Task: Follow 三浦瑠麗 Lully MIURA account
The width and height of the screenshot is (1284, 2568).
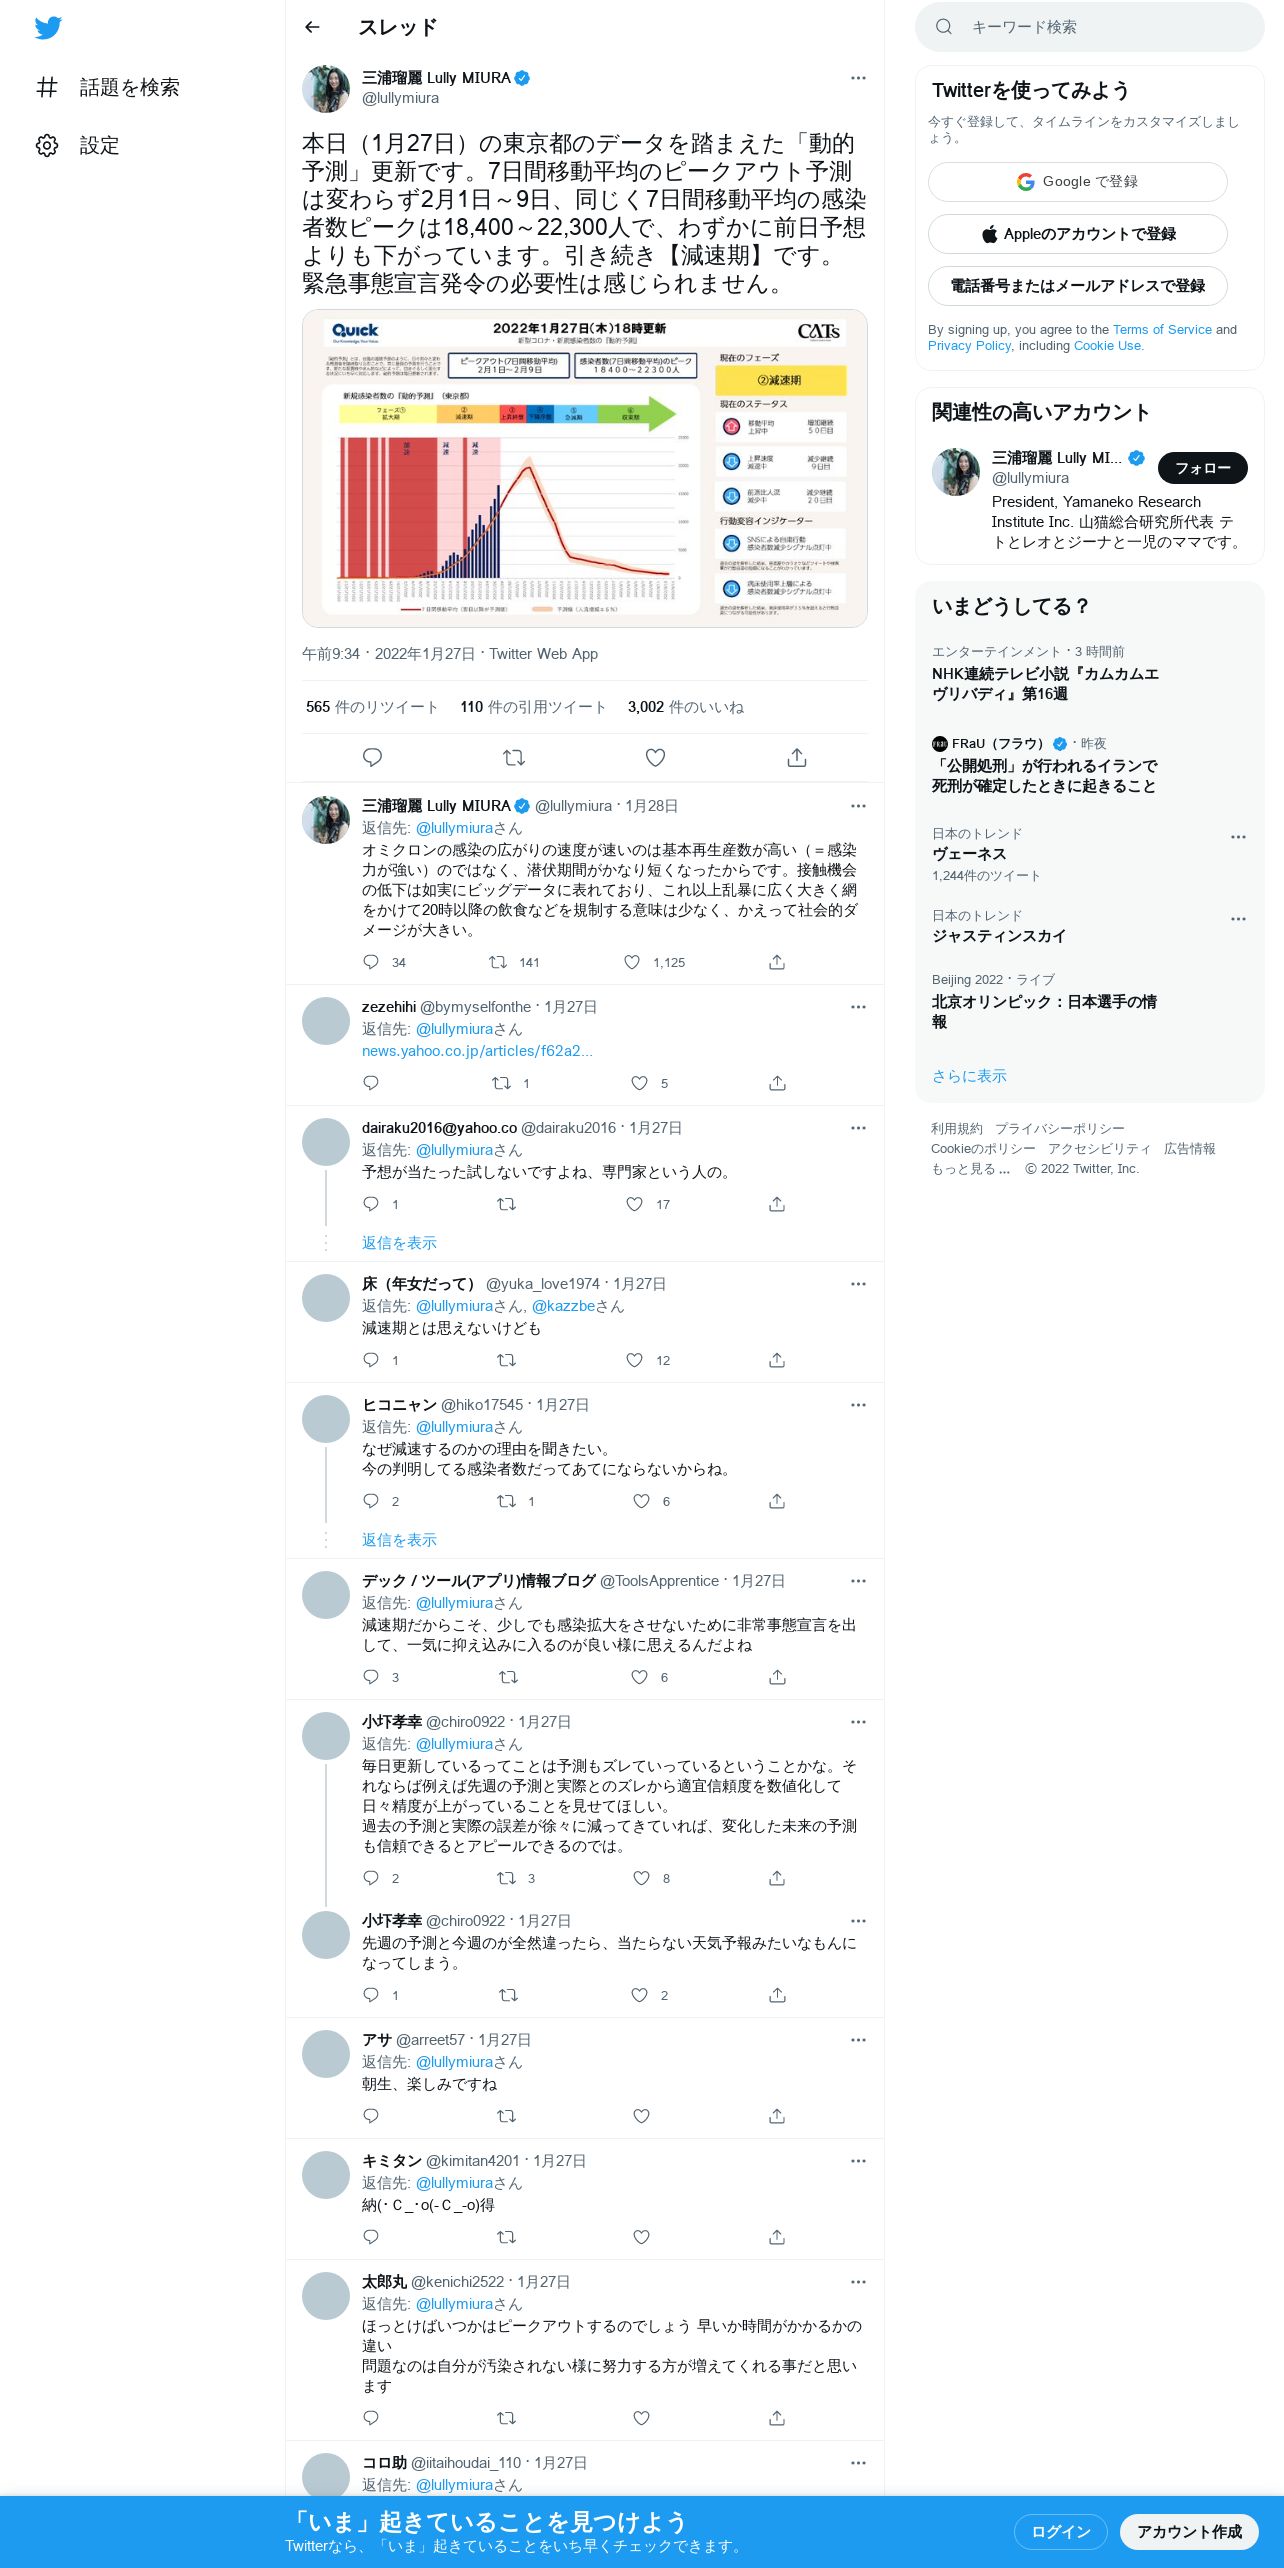Action: pyautogui.click(x=1202, y=468)
